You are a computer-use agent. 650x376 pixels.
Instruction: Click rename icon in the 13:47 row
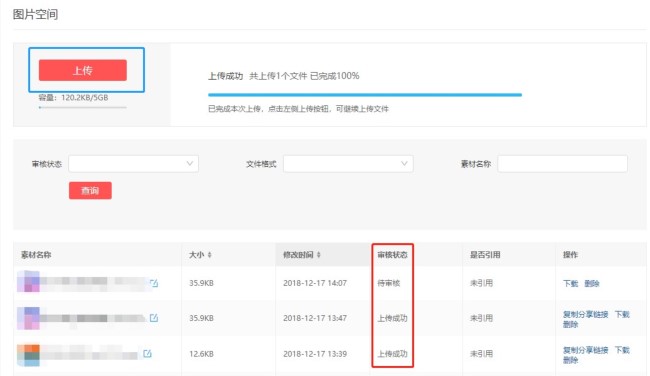[x=154, y=318]
